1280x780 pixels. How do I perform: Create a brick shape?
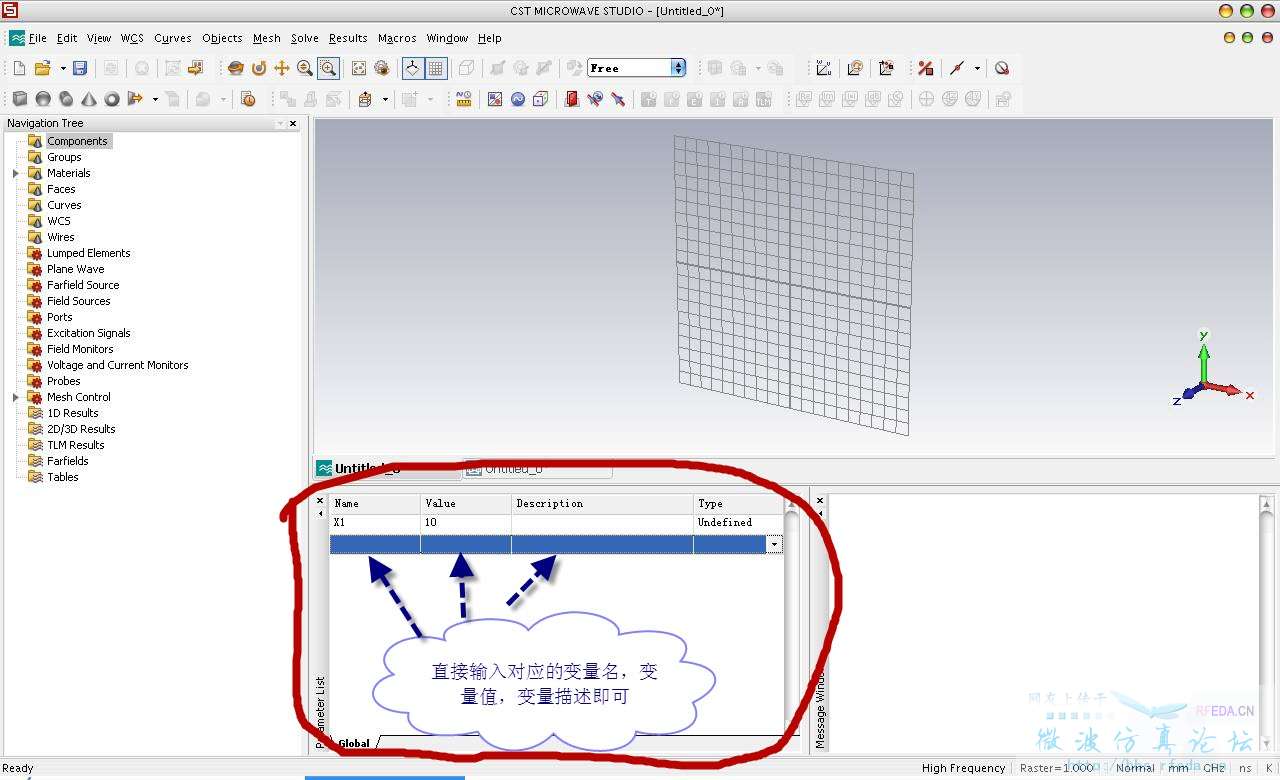20,99
